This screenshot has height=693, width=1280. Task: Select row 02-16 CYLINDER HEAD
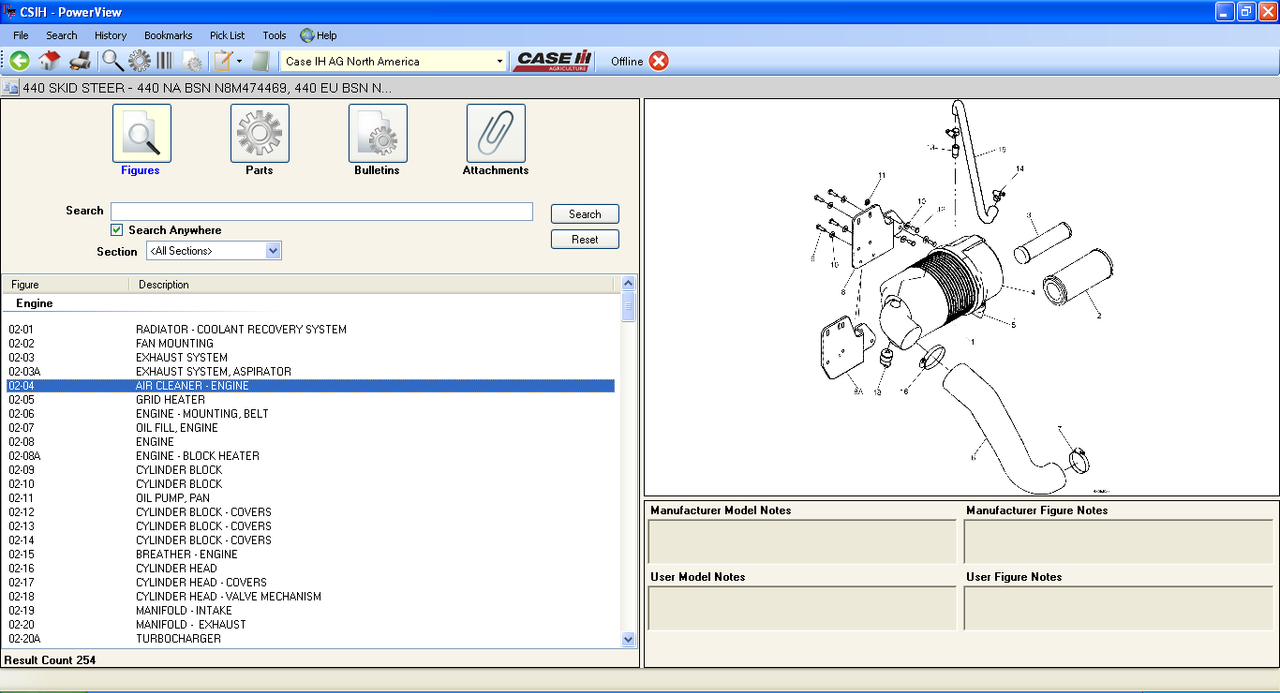click(x=310, y=568)
